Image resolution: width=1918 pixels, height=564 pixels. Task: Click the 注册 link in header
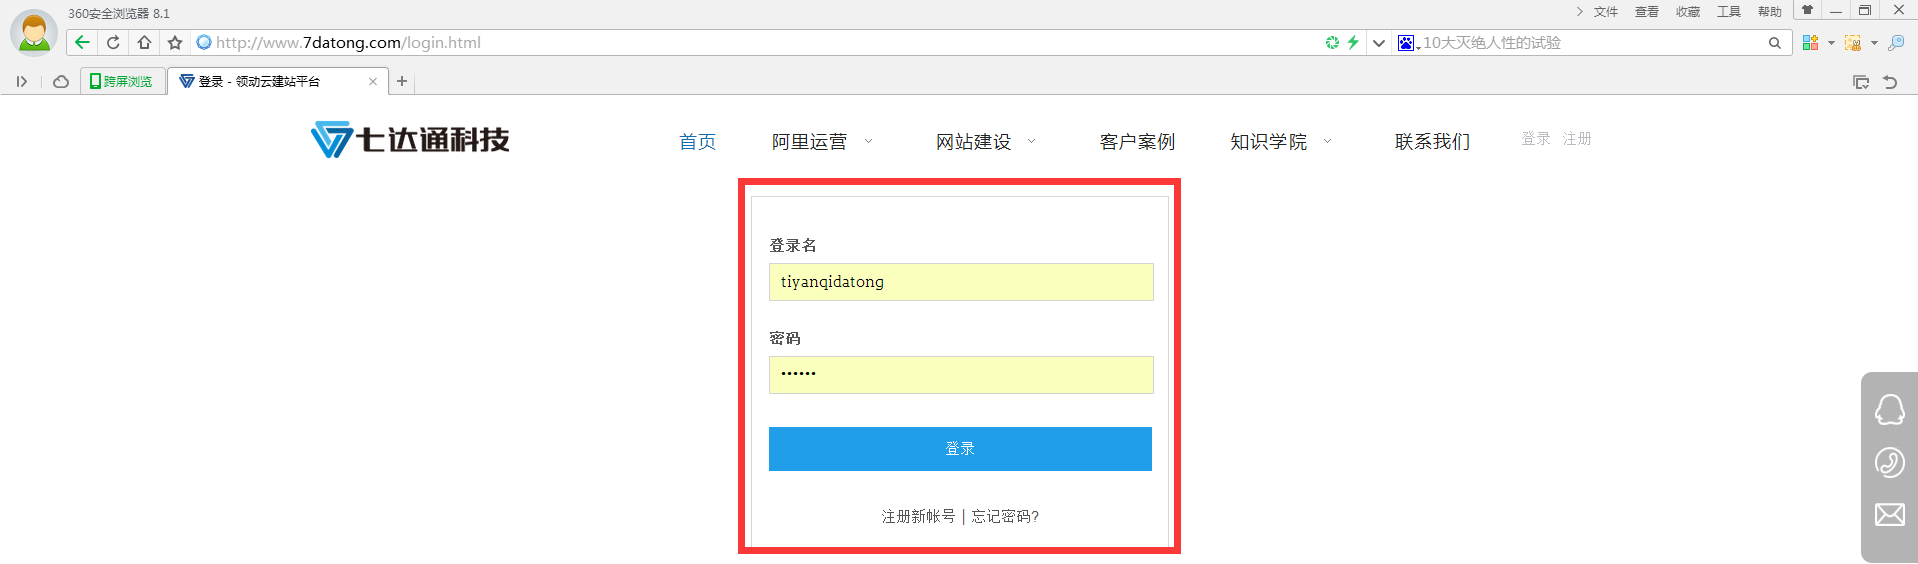1577,139
